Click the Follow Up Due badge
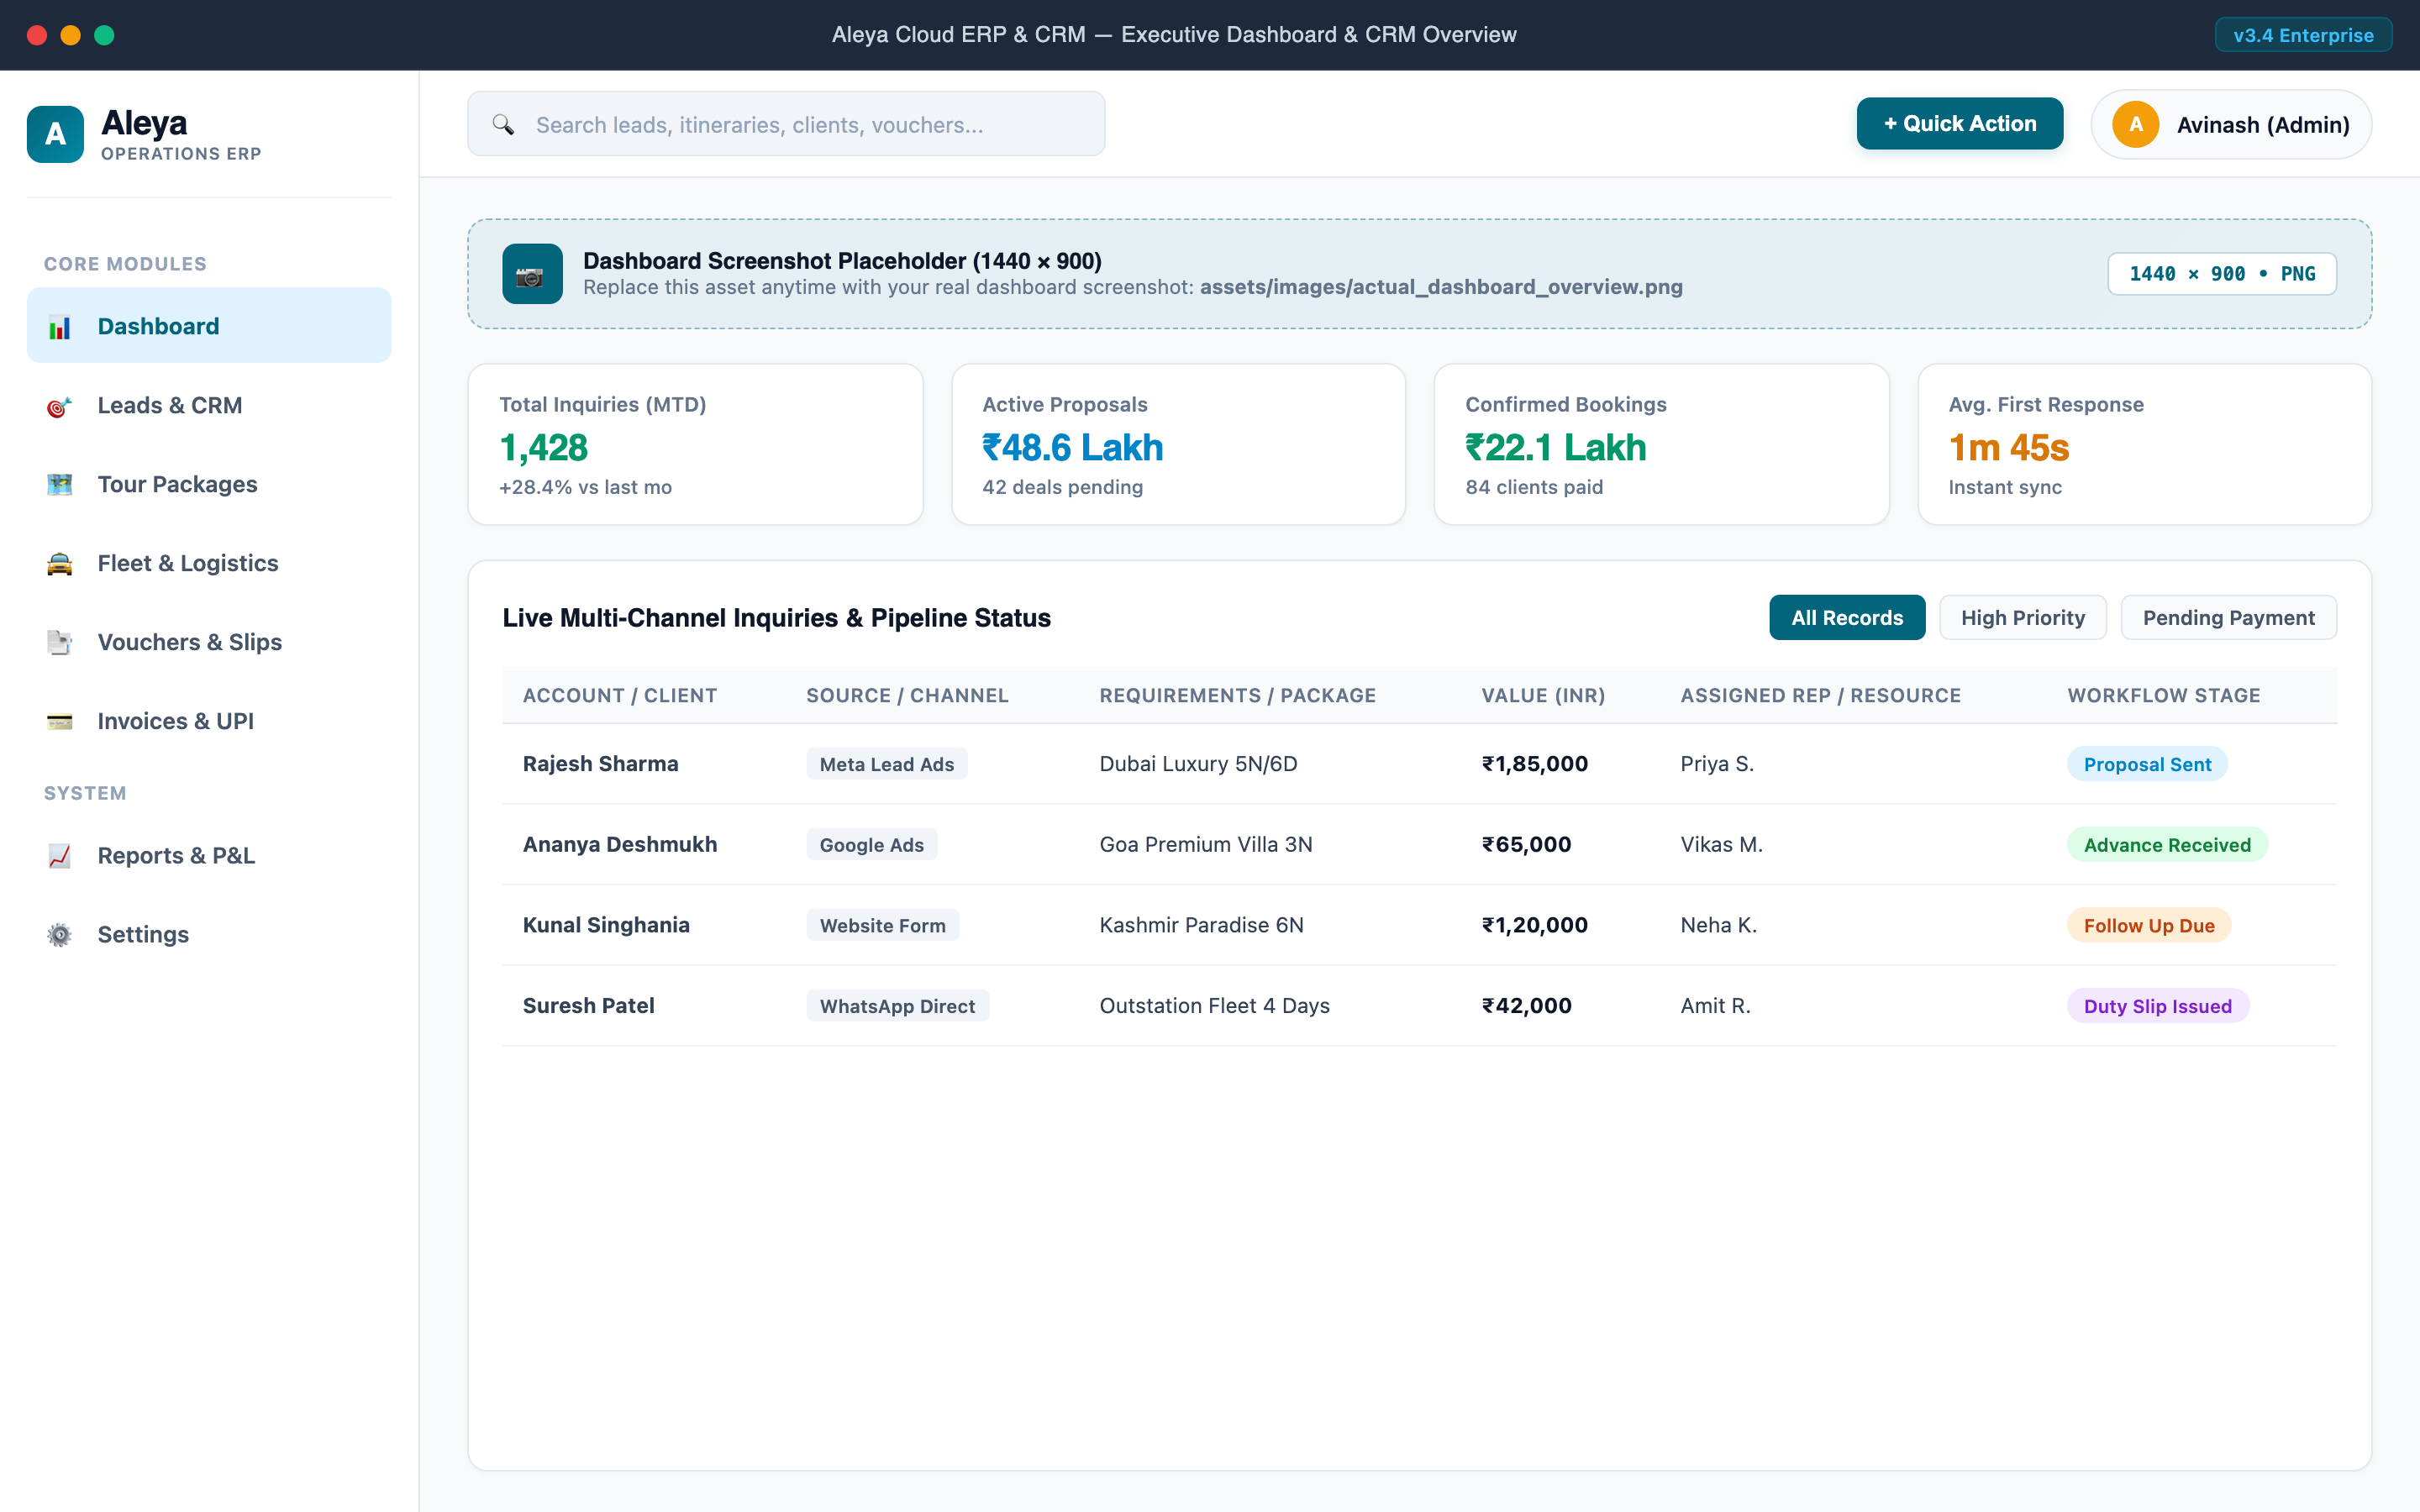Viewport: 2420px width, 1512px height. (x=2149, y=925)
